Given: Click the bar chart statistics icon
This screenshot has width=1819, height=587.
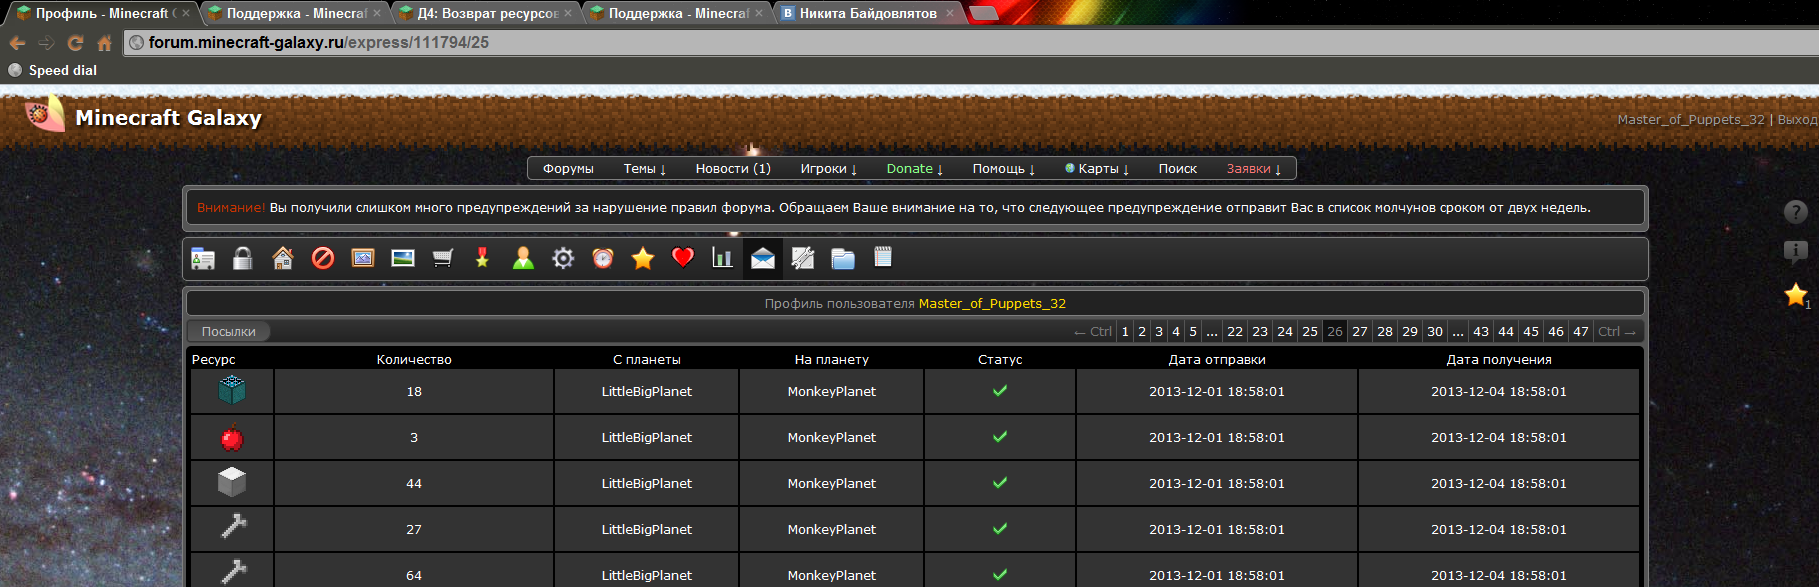Looking at the screenshot, I should 722,259.
